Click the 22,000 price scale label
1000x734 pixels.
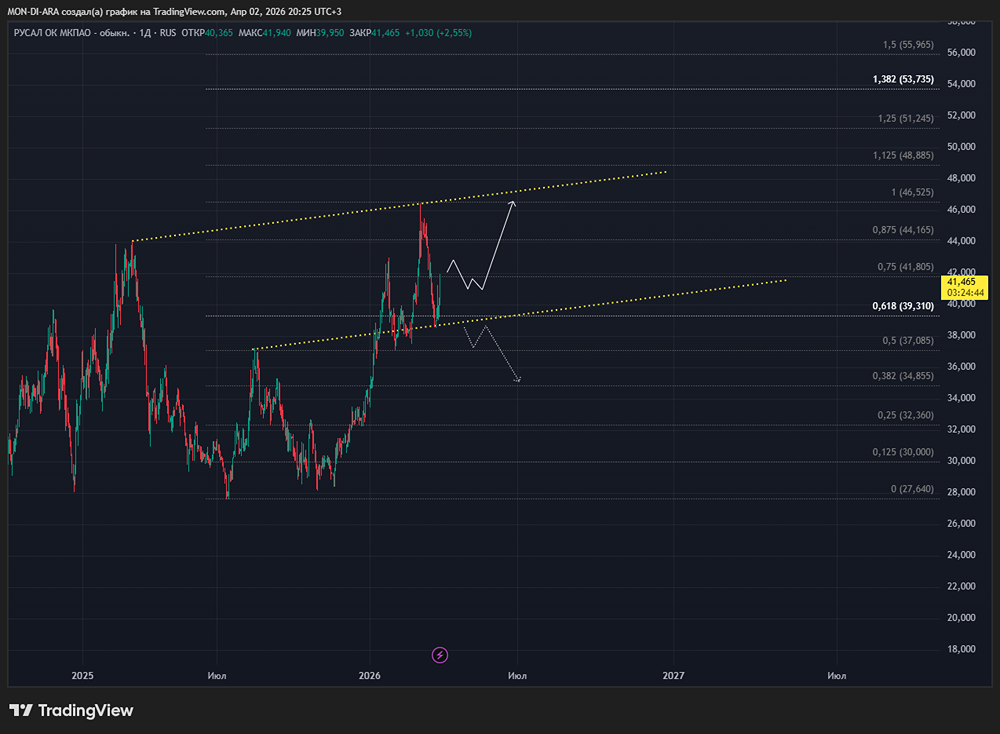point(961,586)
